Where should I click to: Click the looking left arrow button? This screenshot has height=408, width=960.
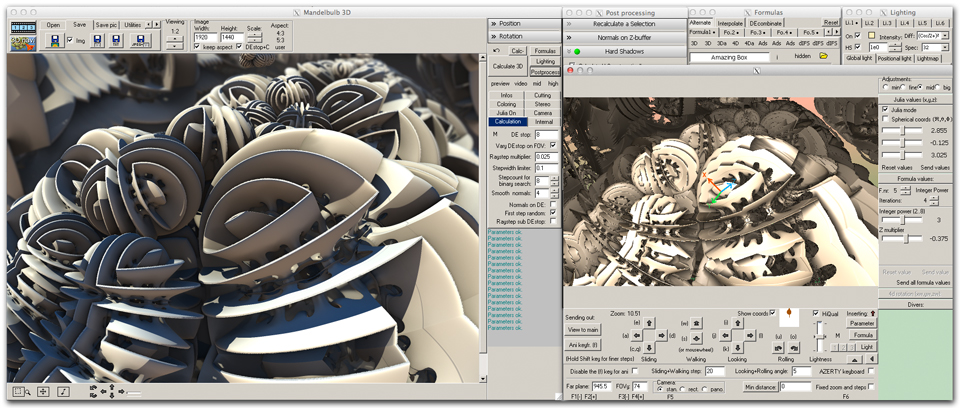[725, 336]
